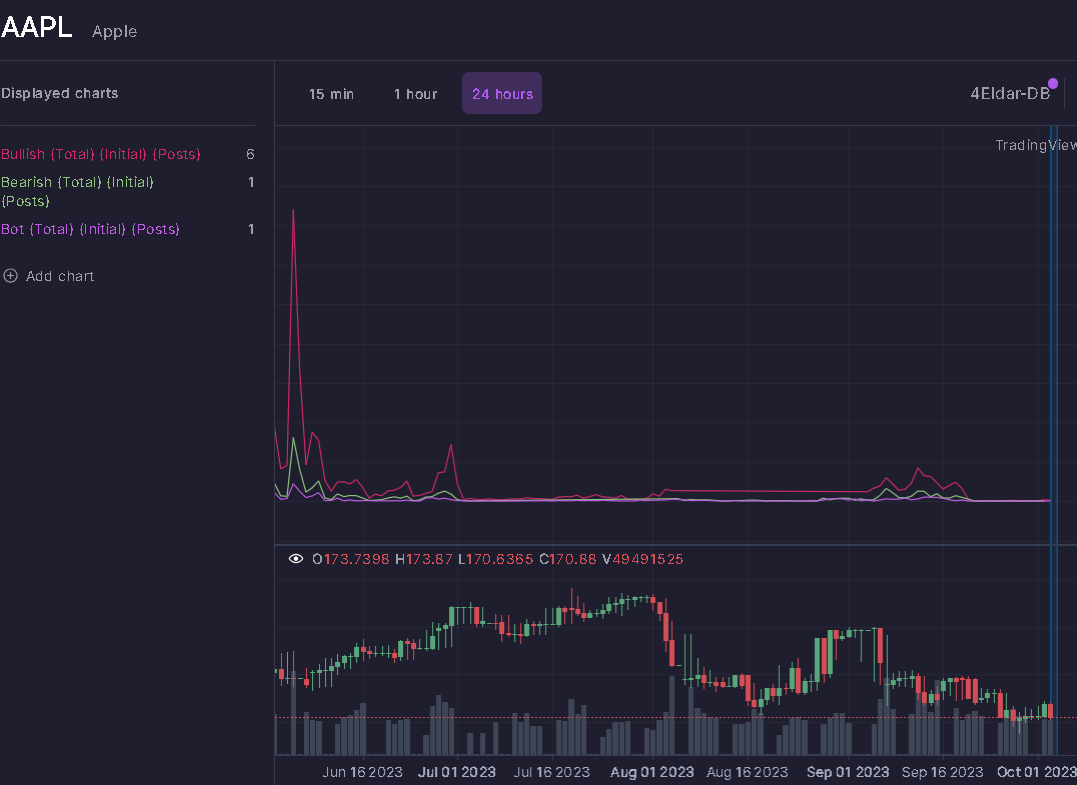Toggle price chart visibility eye icon
1077x785 pixels.
295,559
